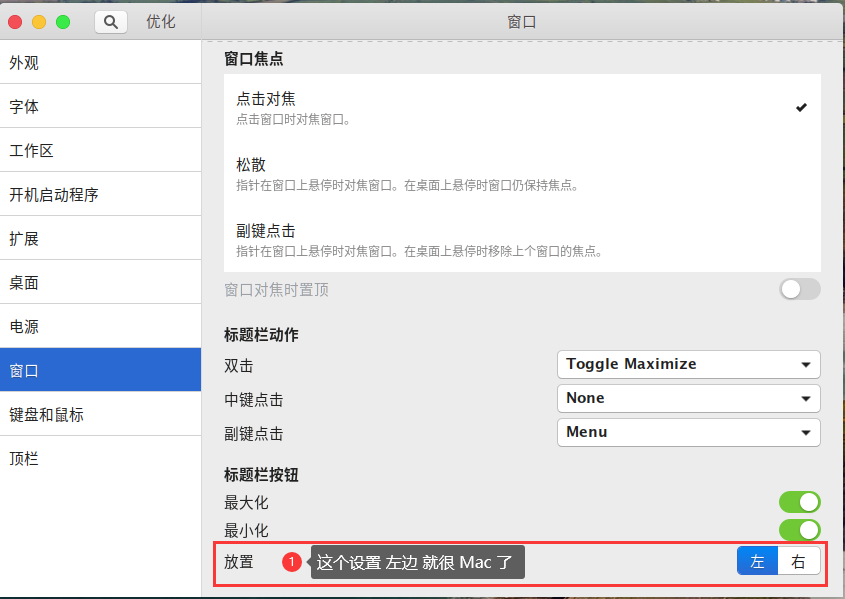Screen dimensions: 845x599
Task: Choose the 点击对焦 focus mode
Action: coord(522,107)
